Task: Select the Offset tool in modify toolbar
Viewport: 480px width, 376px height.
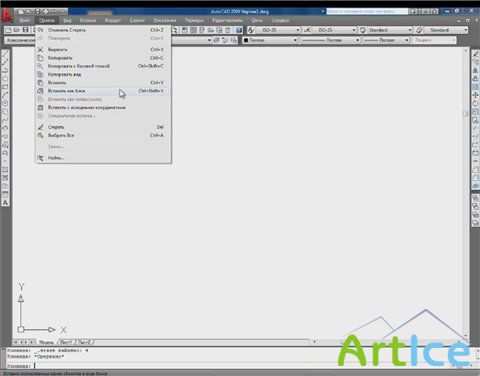Action: pos(476,79)
